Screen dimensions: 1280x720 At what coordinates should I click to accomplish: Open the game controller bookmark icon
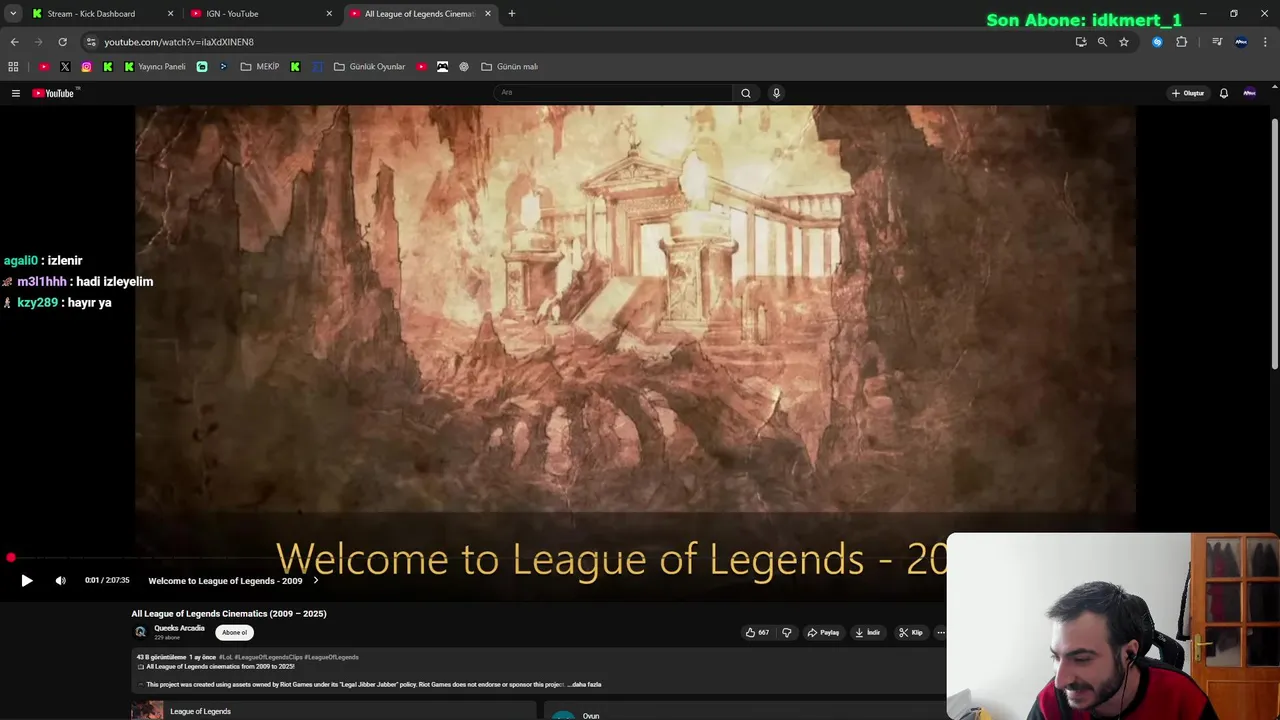point(443,67)
